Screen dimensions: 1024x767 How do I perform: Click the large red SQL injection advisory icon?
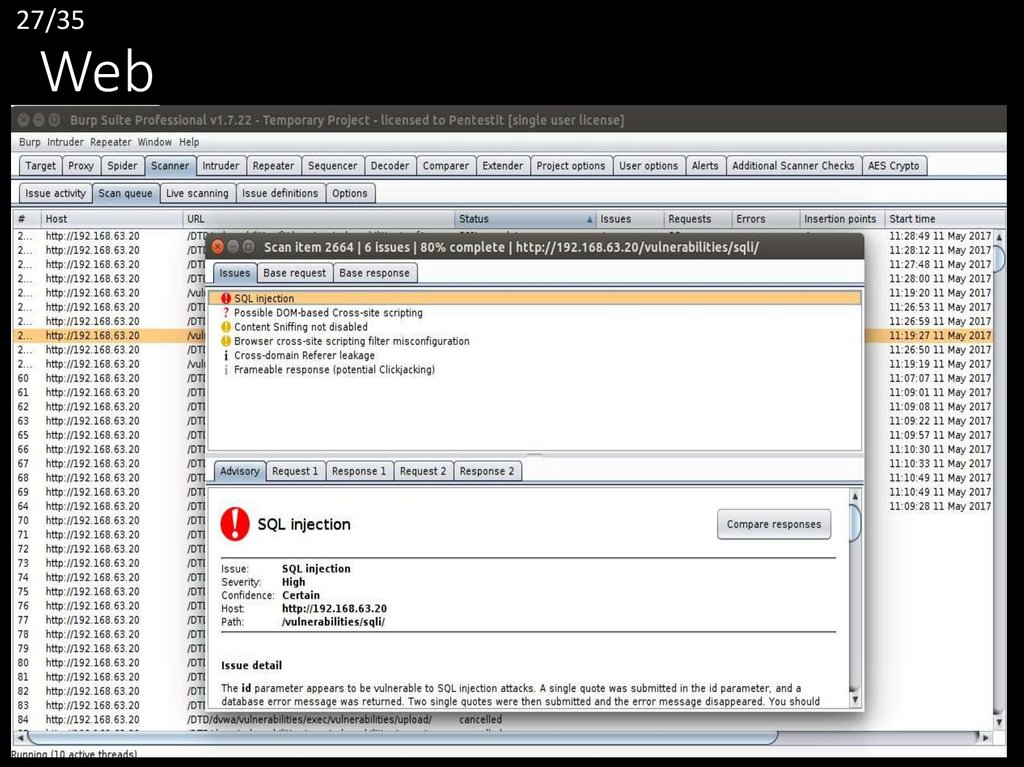click(235, 523)
